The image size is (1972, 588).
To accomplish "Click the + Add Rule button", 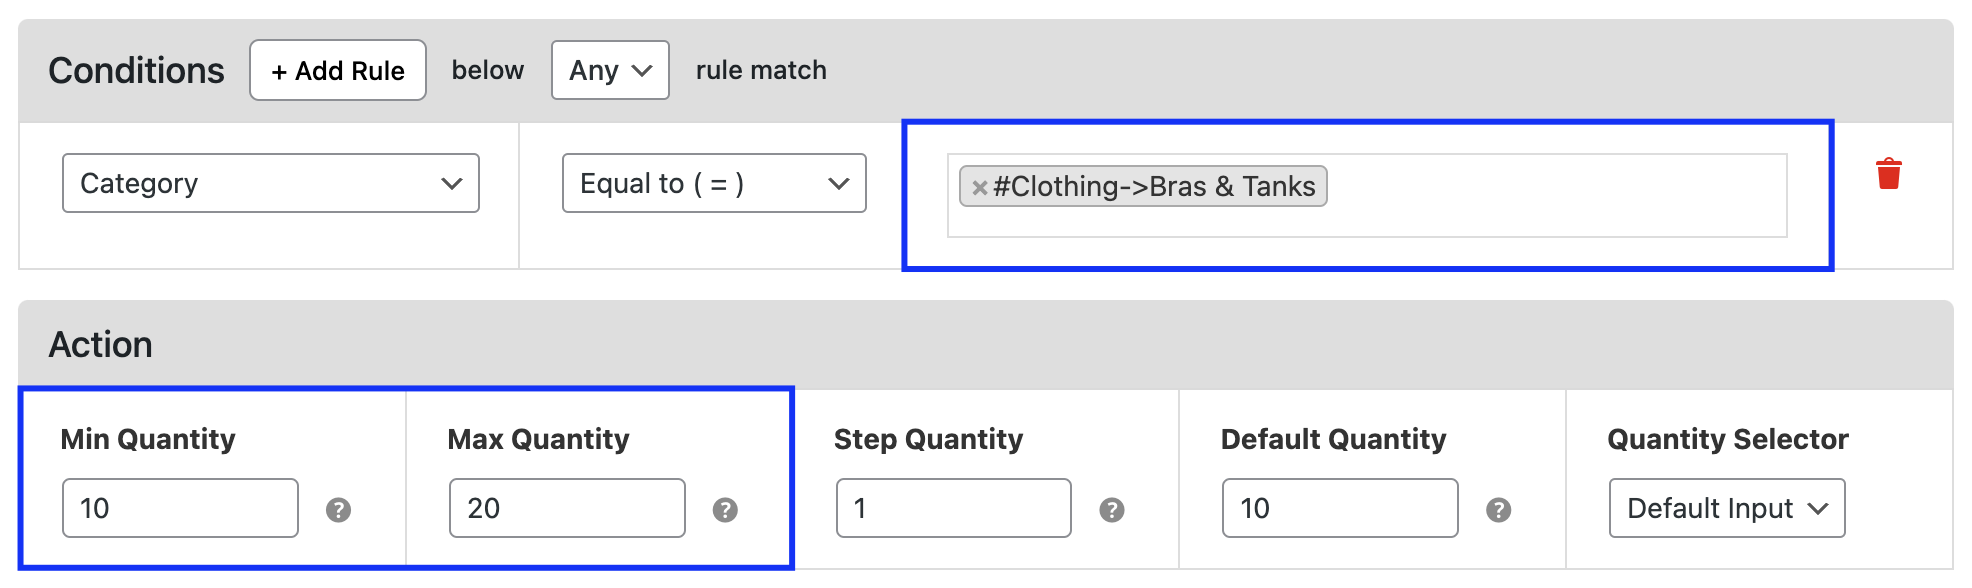I will pyautogui.click(x=338, y=70).
